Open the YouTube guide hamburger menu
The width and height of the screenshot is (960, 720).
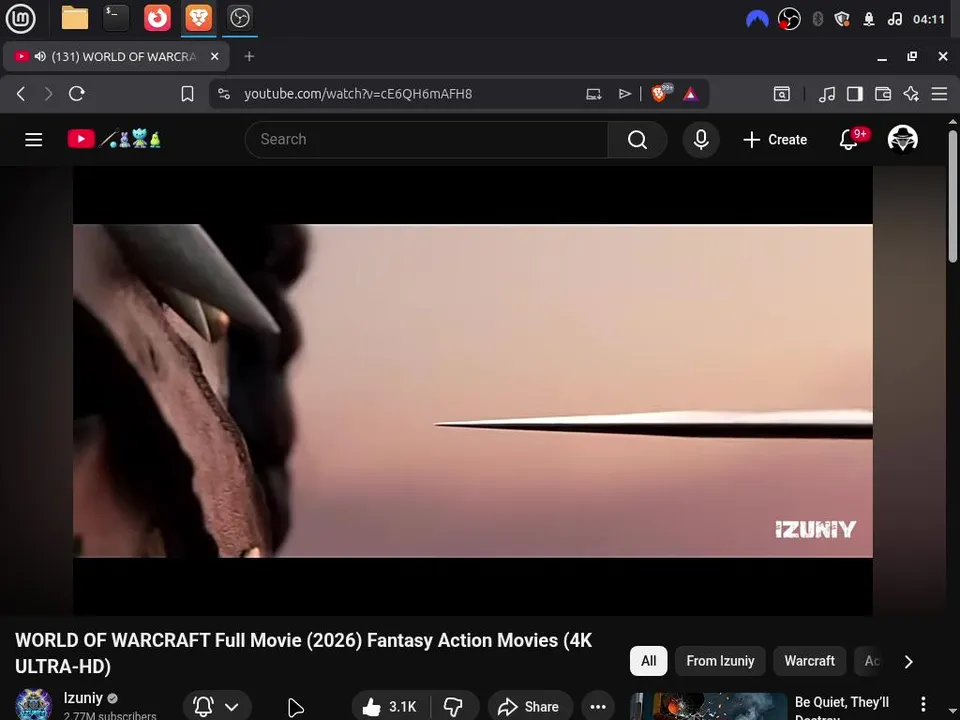[34, 140]
